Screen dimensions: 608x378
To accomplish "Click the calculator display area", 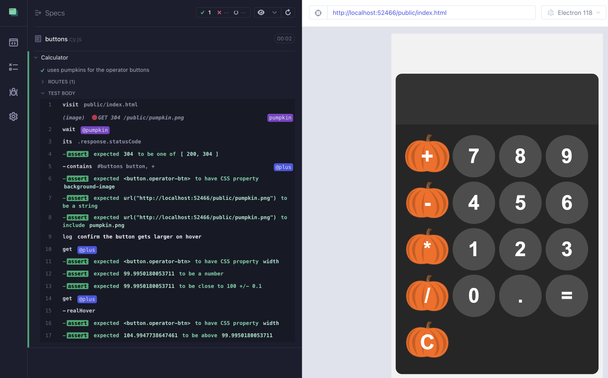I will [497, 99].
